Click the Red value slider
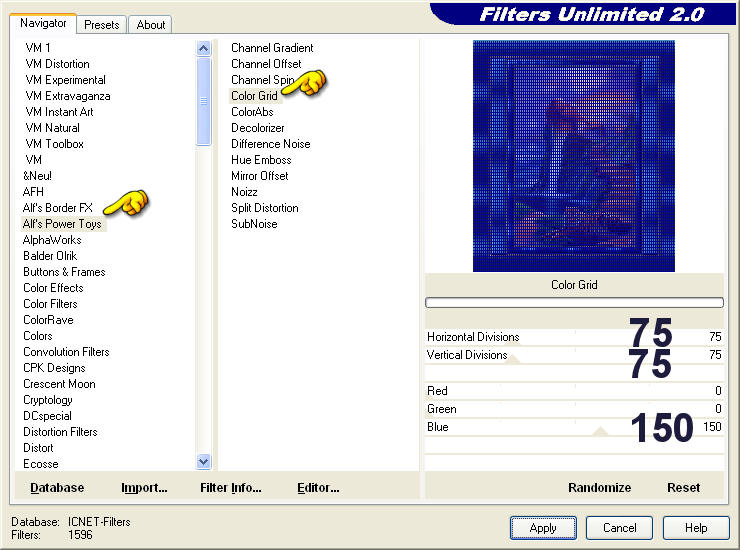 (574, 391)
